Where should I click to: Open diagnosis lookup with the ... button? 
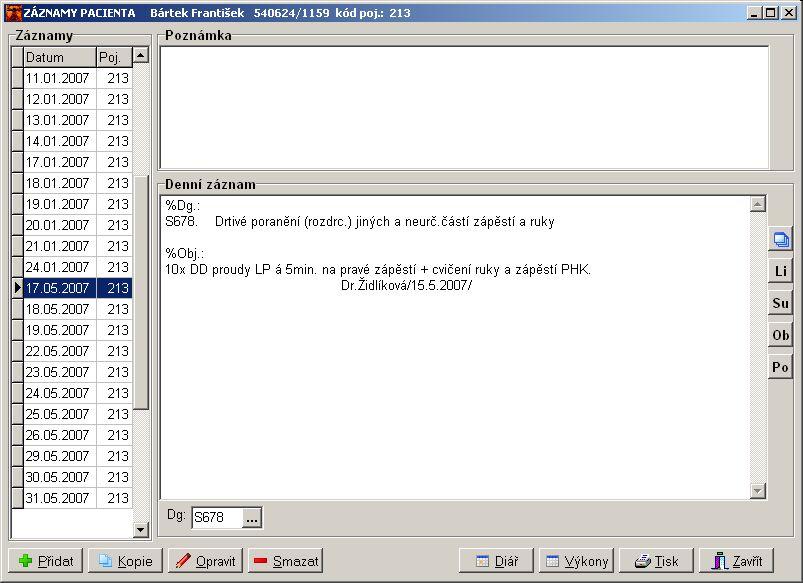click(x=251, y=518)
